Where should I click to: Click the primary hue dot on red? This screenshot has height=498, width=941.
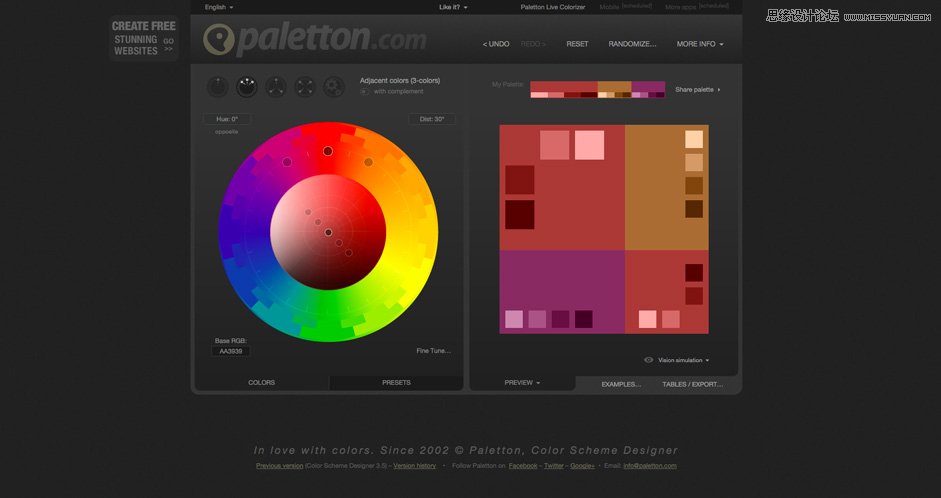coord(328,151)
